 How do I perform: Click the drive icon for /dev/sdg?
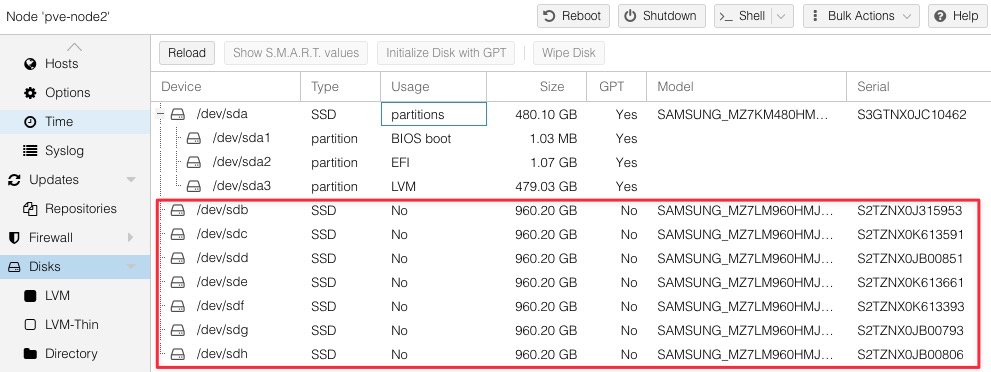(x=178, y=330)
